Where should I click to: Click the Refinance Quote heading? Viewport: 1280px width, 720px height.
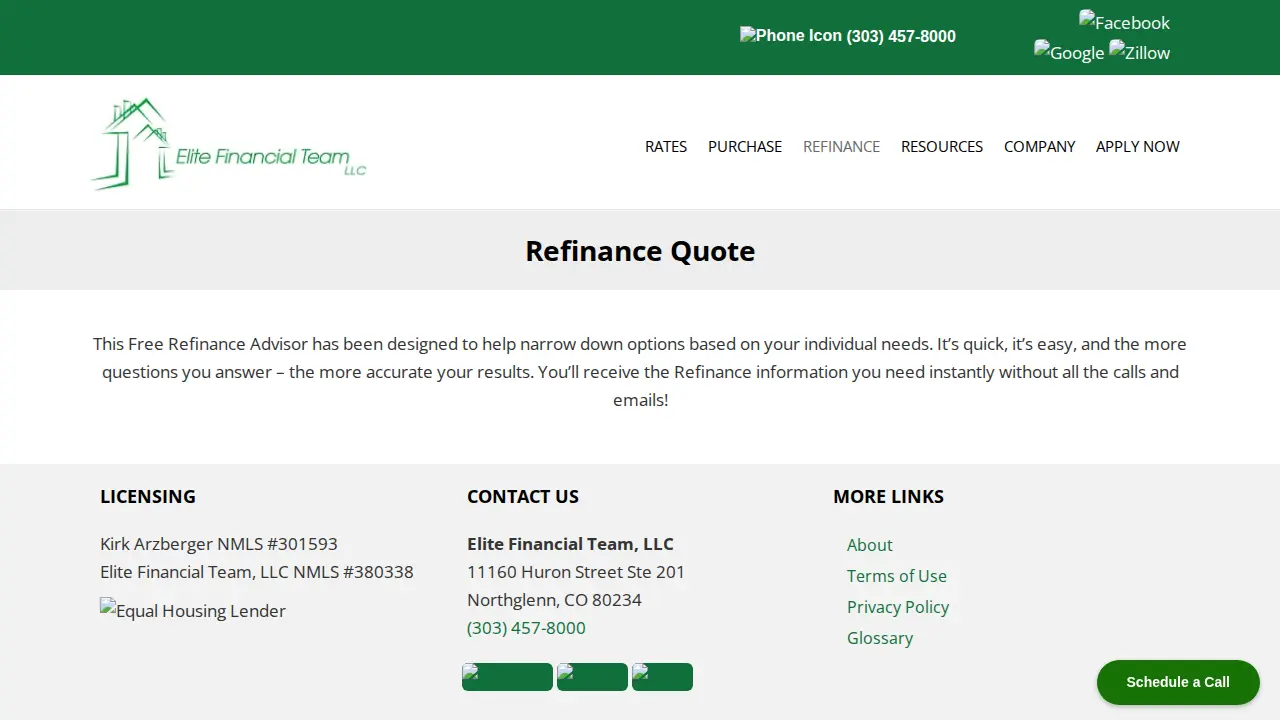point(640,250)
